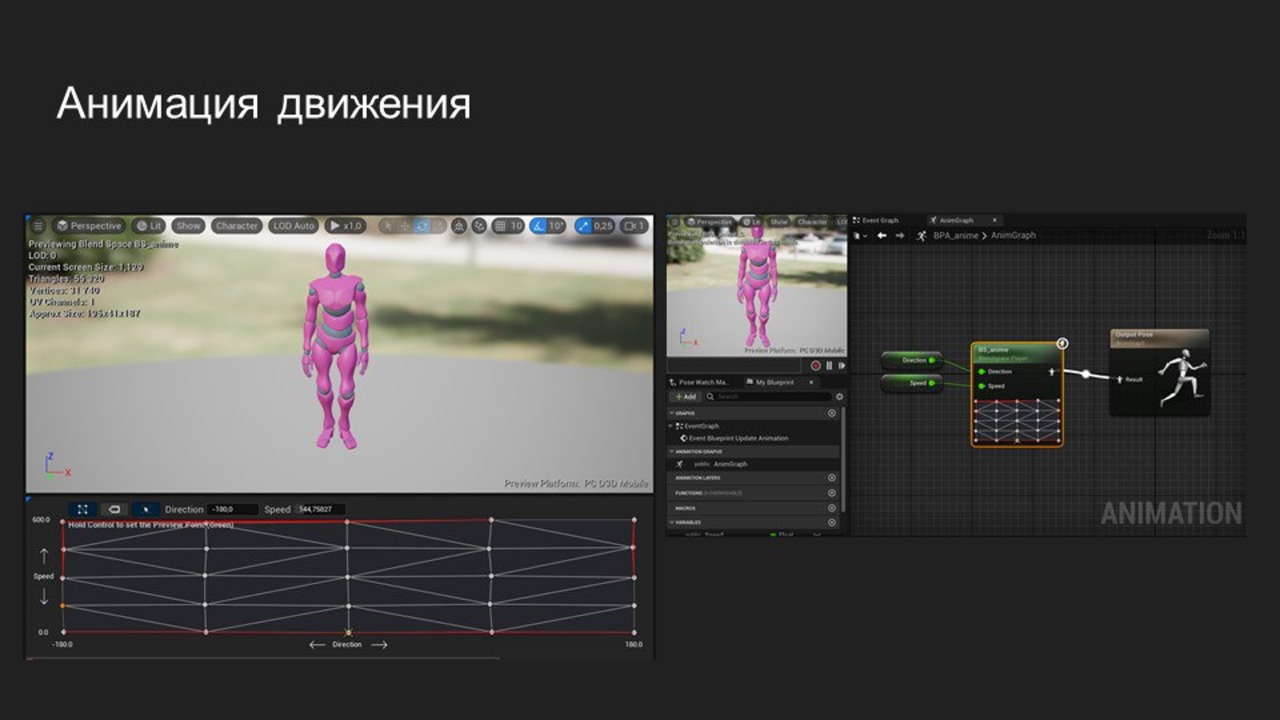Collapse the GRAPHS section
Image resolution: width=1280 pixels, height=720 pixels.
coord(672,413)
